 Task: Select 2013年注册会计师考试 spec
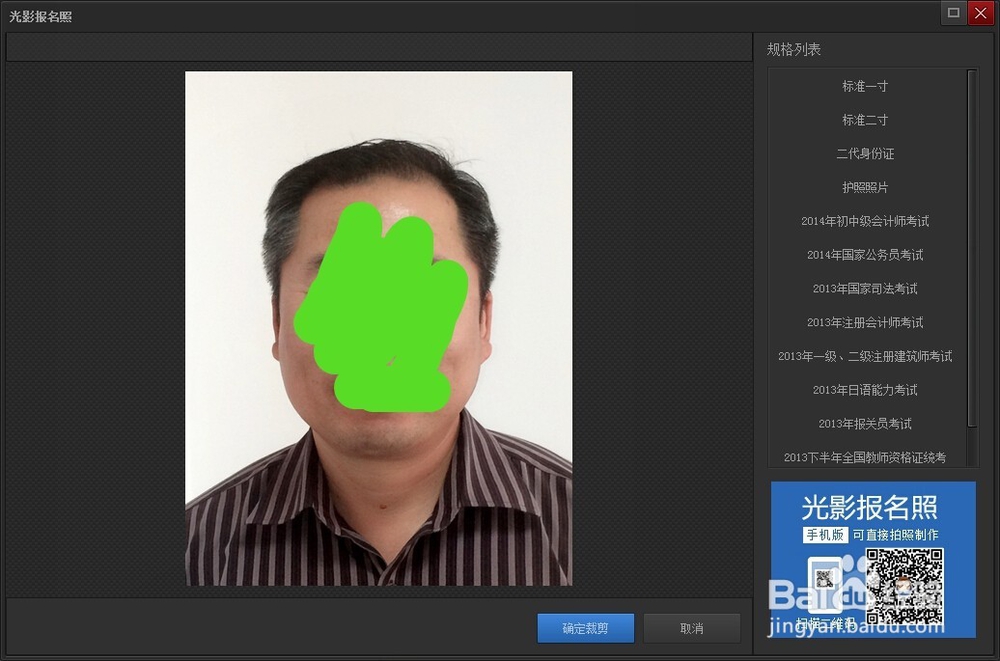tap(865, 323)
